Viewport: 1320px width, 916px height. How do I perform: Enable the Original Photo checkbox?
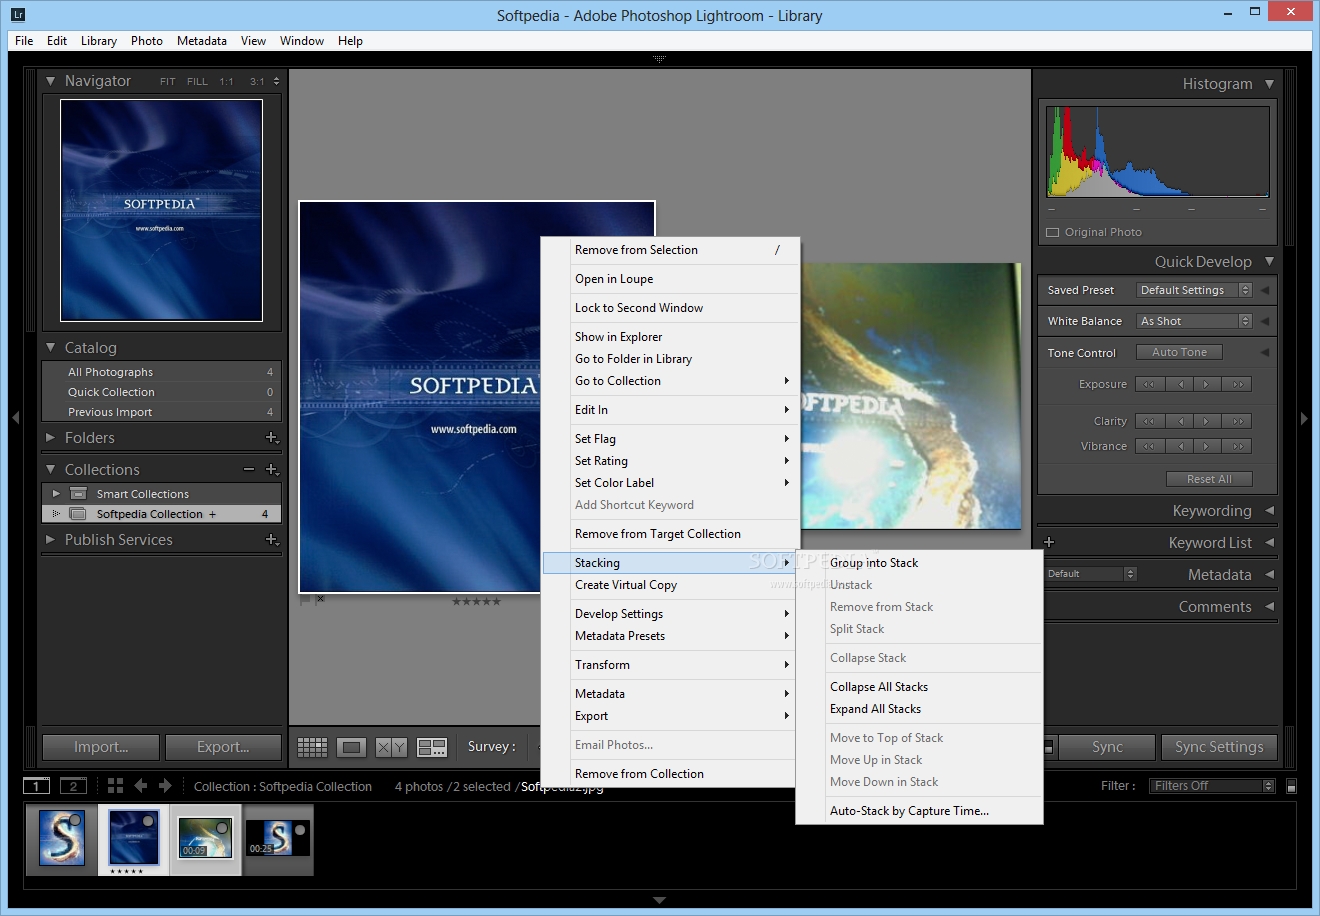pyautogui.click(x=1052, y=232)
